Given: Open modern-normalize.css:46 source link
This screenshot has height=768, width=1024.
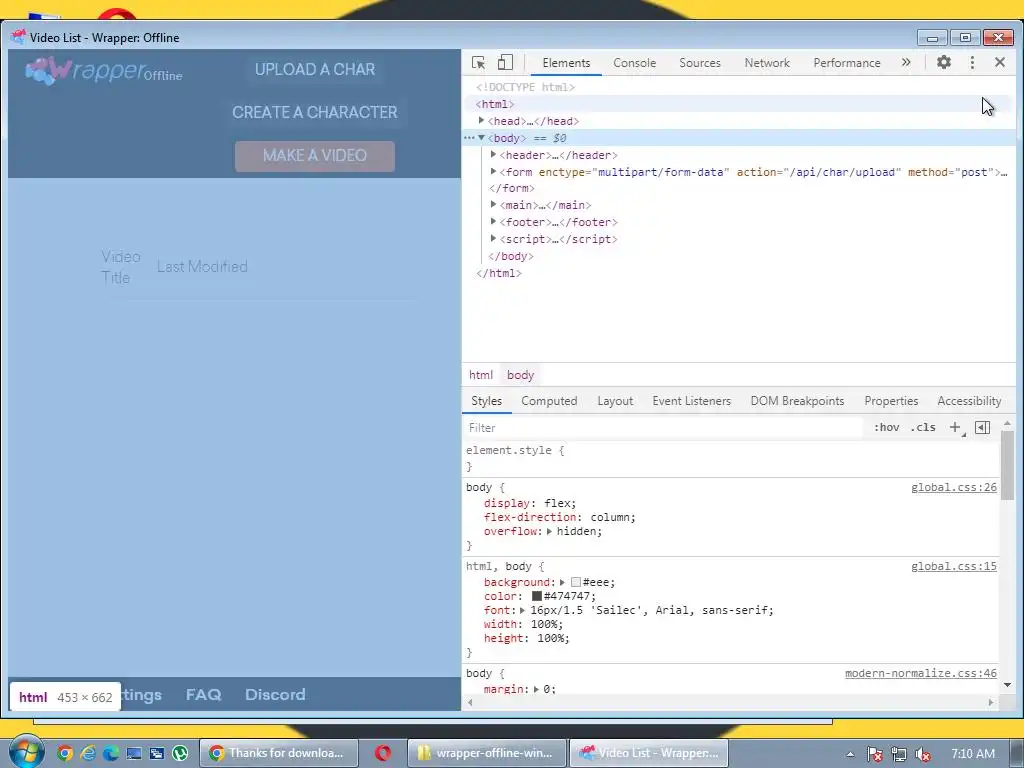Looking at the screenshot, I should (x=921, y=673).
